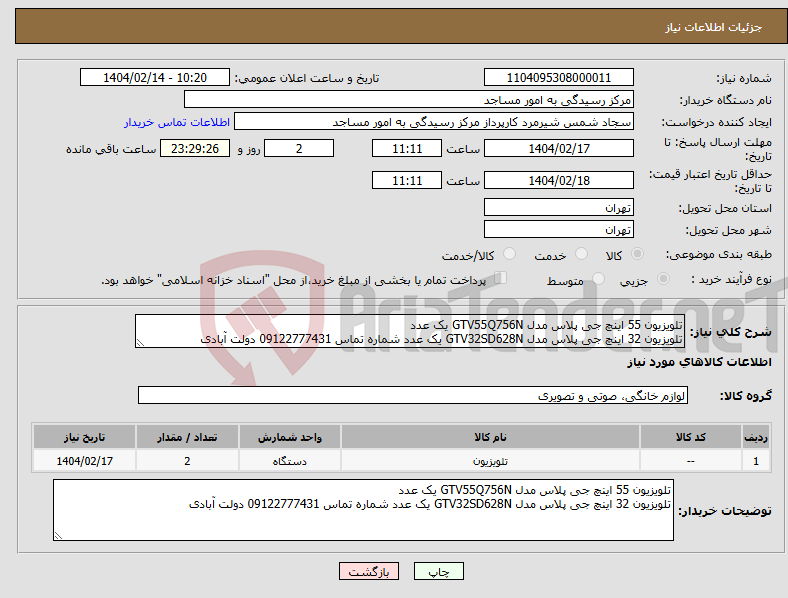
Task: Click the response deadline date 1404/02/17 field
Action: pyautogui.click(x=558, y=148)
